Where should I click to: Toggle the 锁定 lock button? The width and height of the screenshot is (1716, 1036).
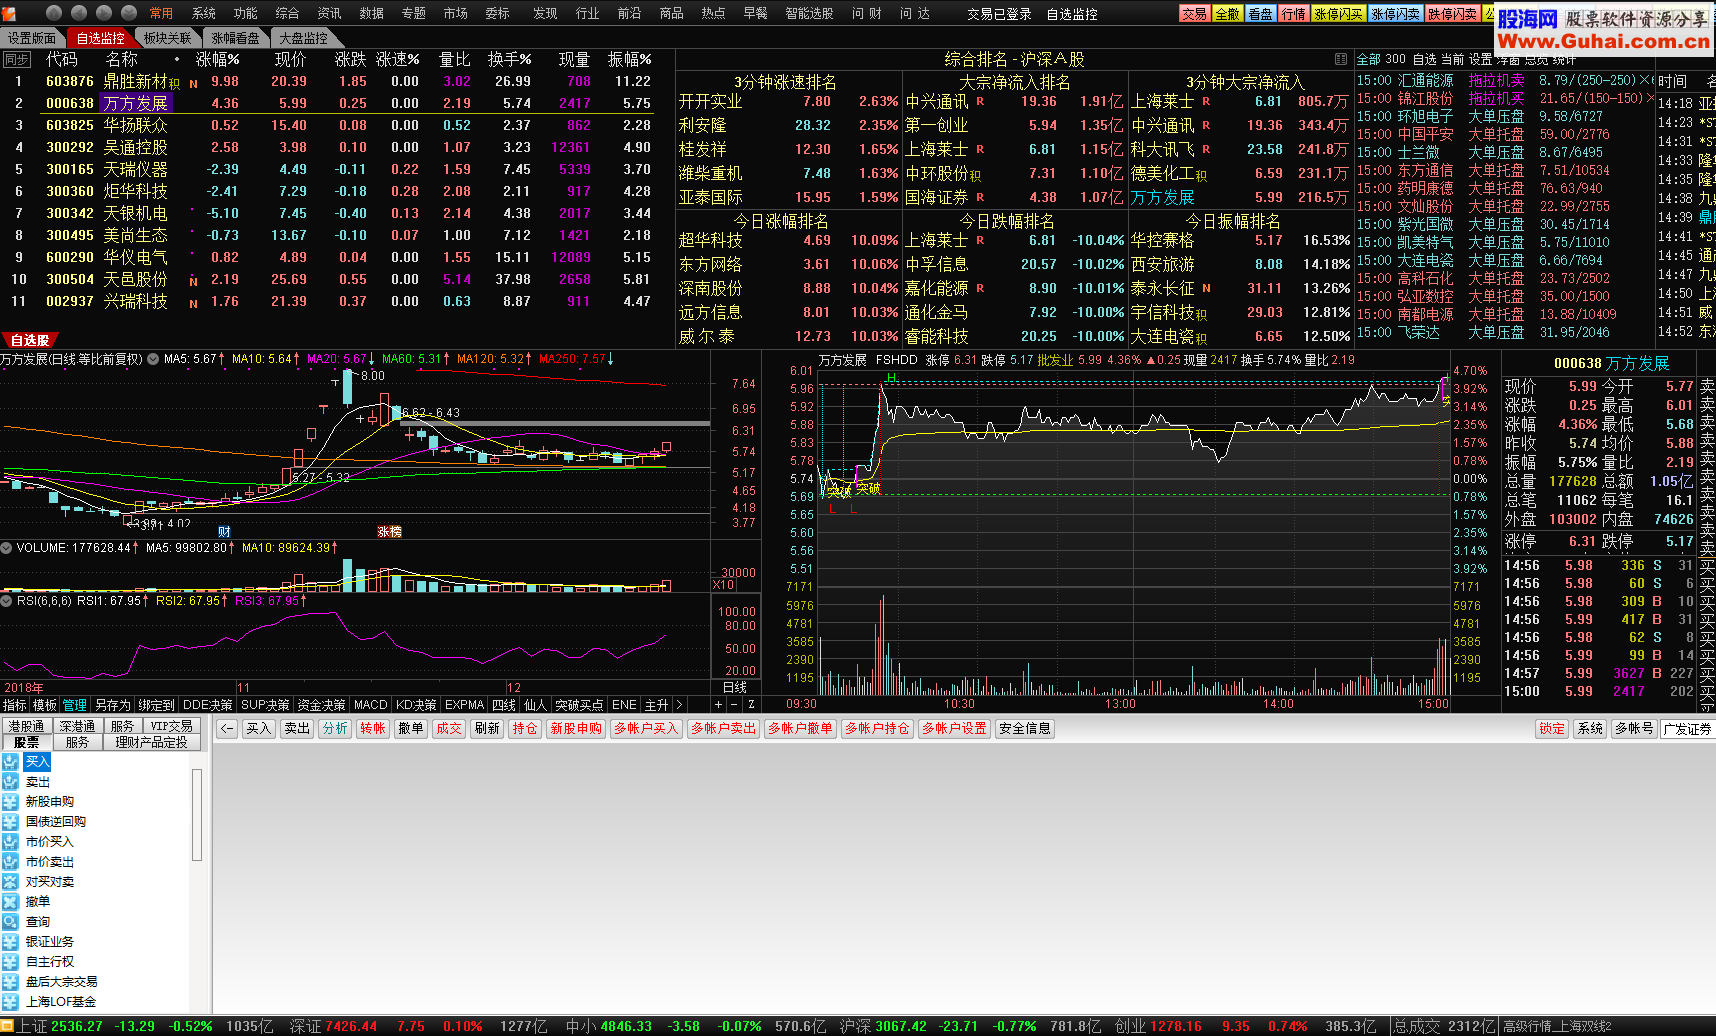point(1552,729)
